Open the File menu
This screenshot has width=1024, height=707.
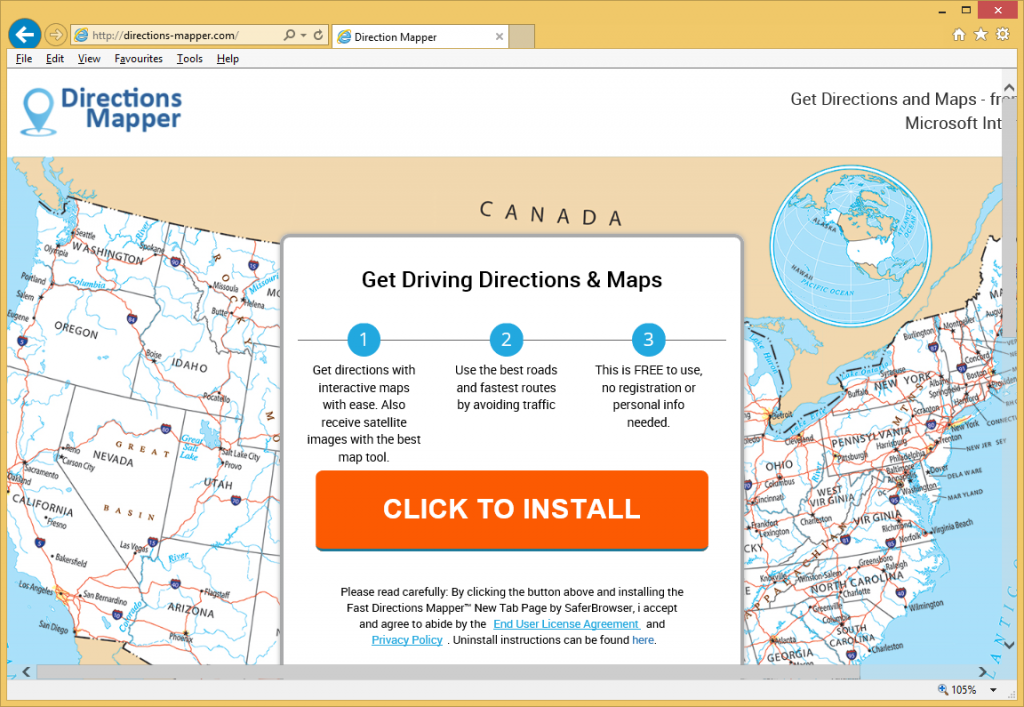click(24, 59)
